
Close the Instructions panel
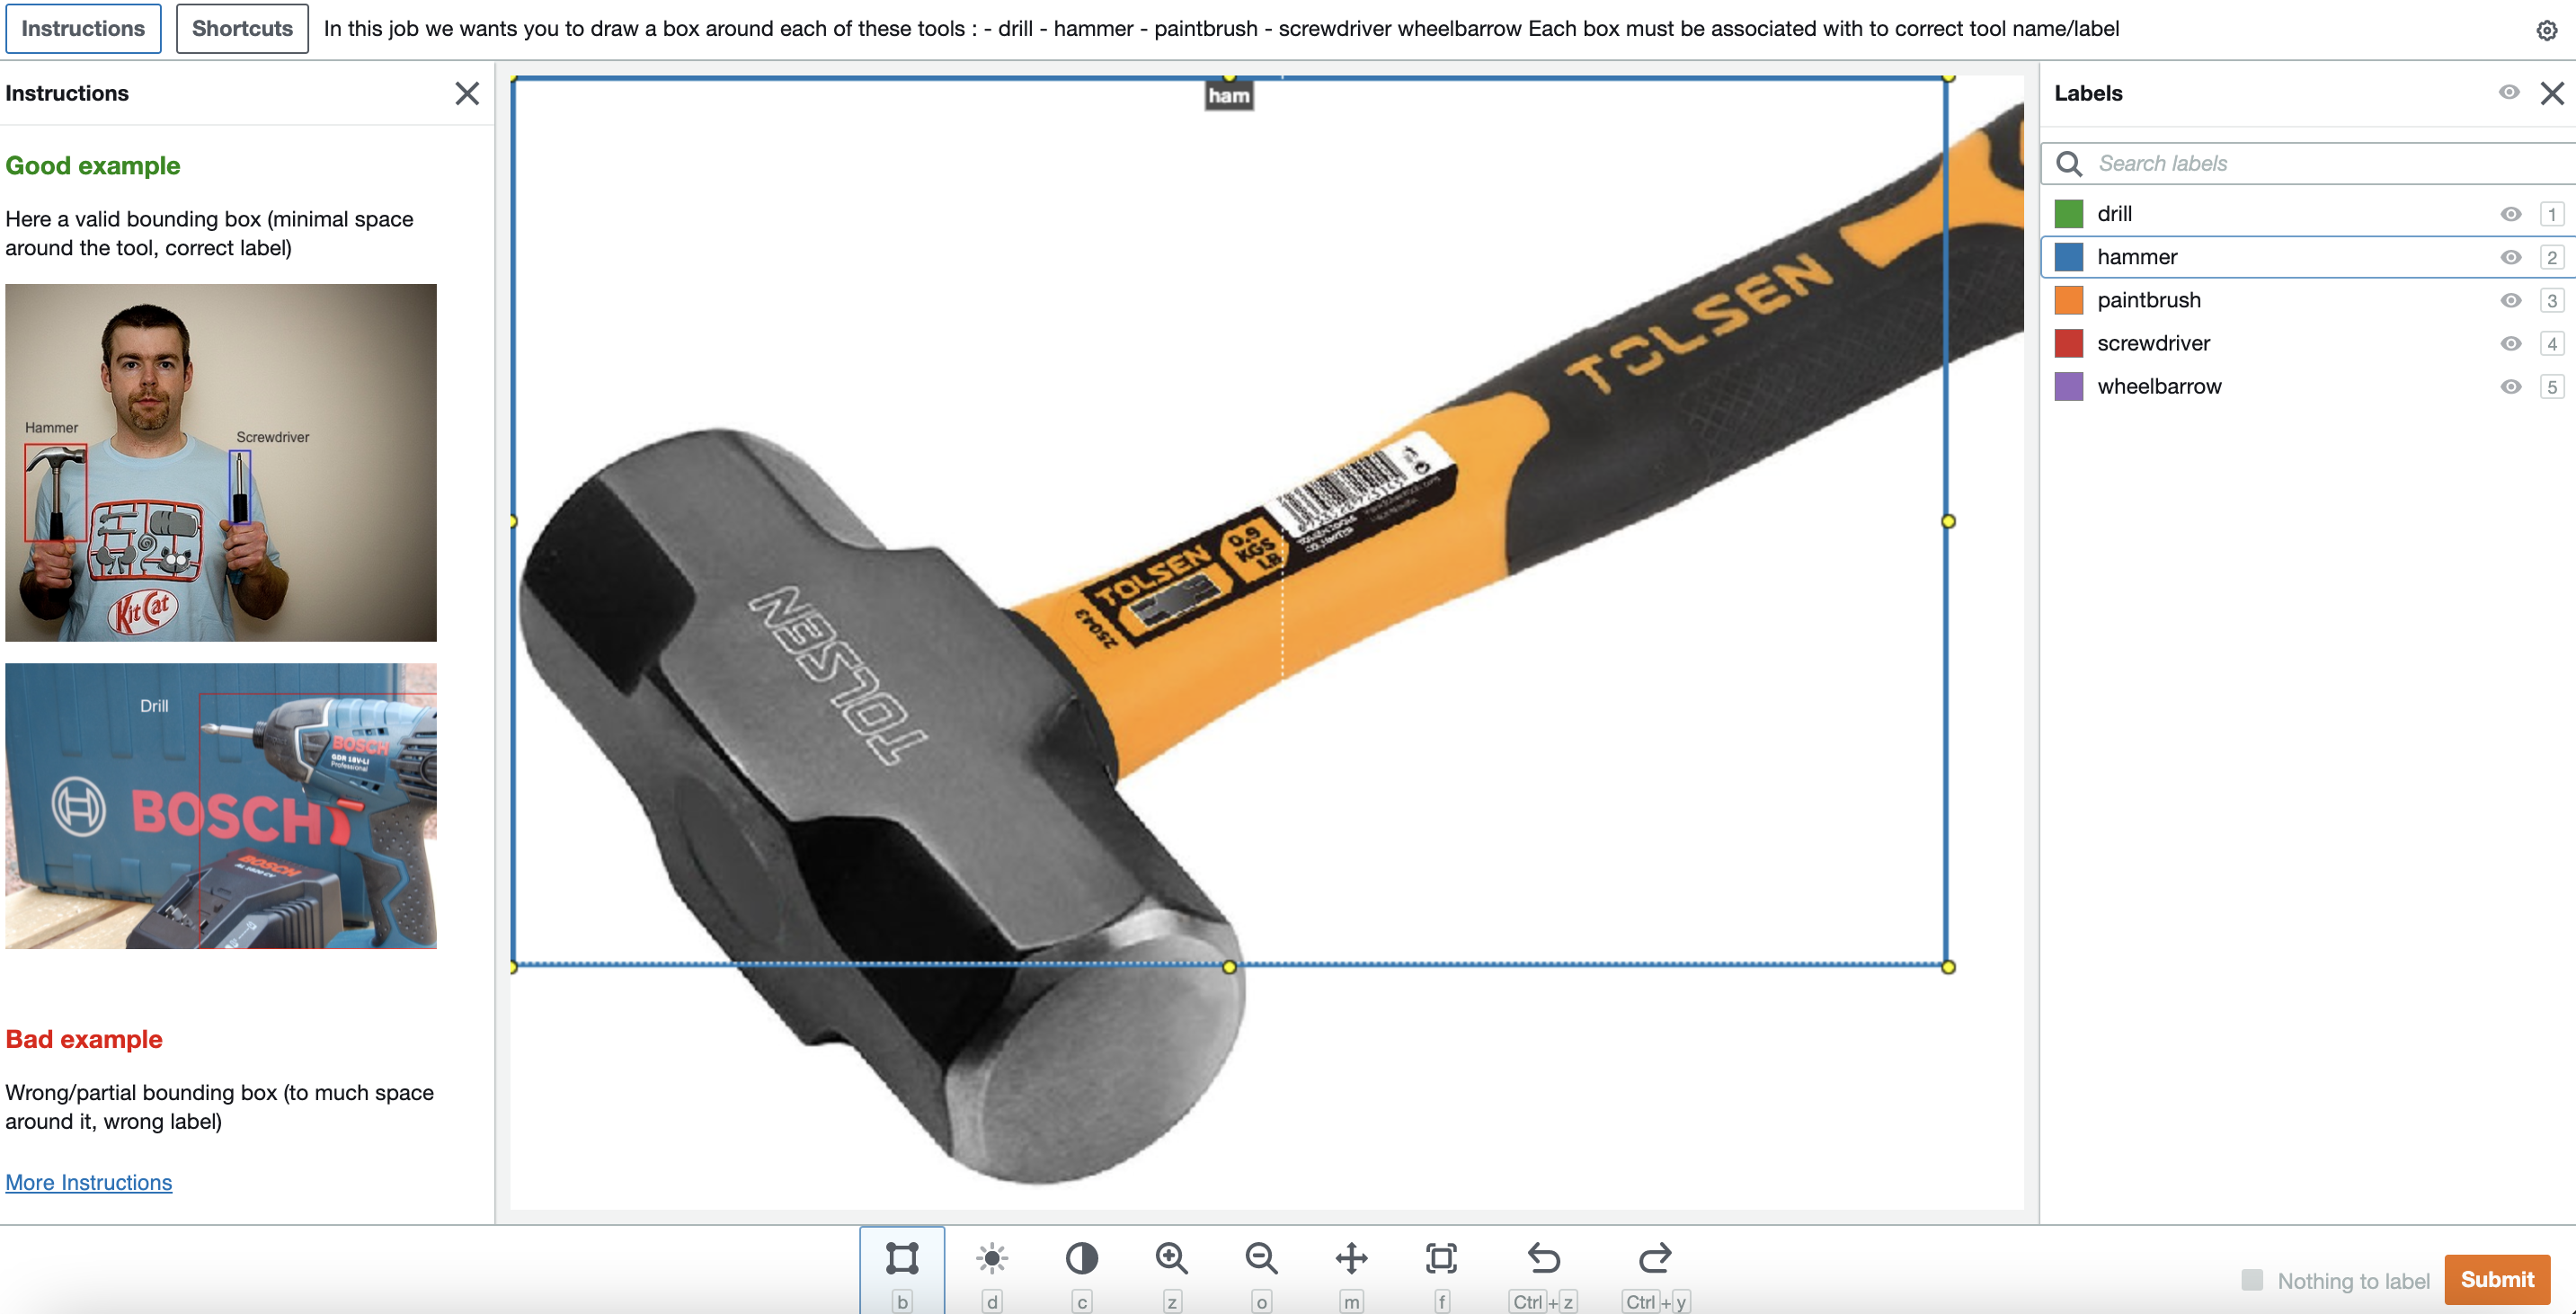[467, 93]
